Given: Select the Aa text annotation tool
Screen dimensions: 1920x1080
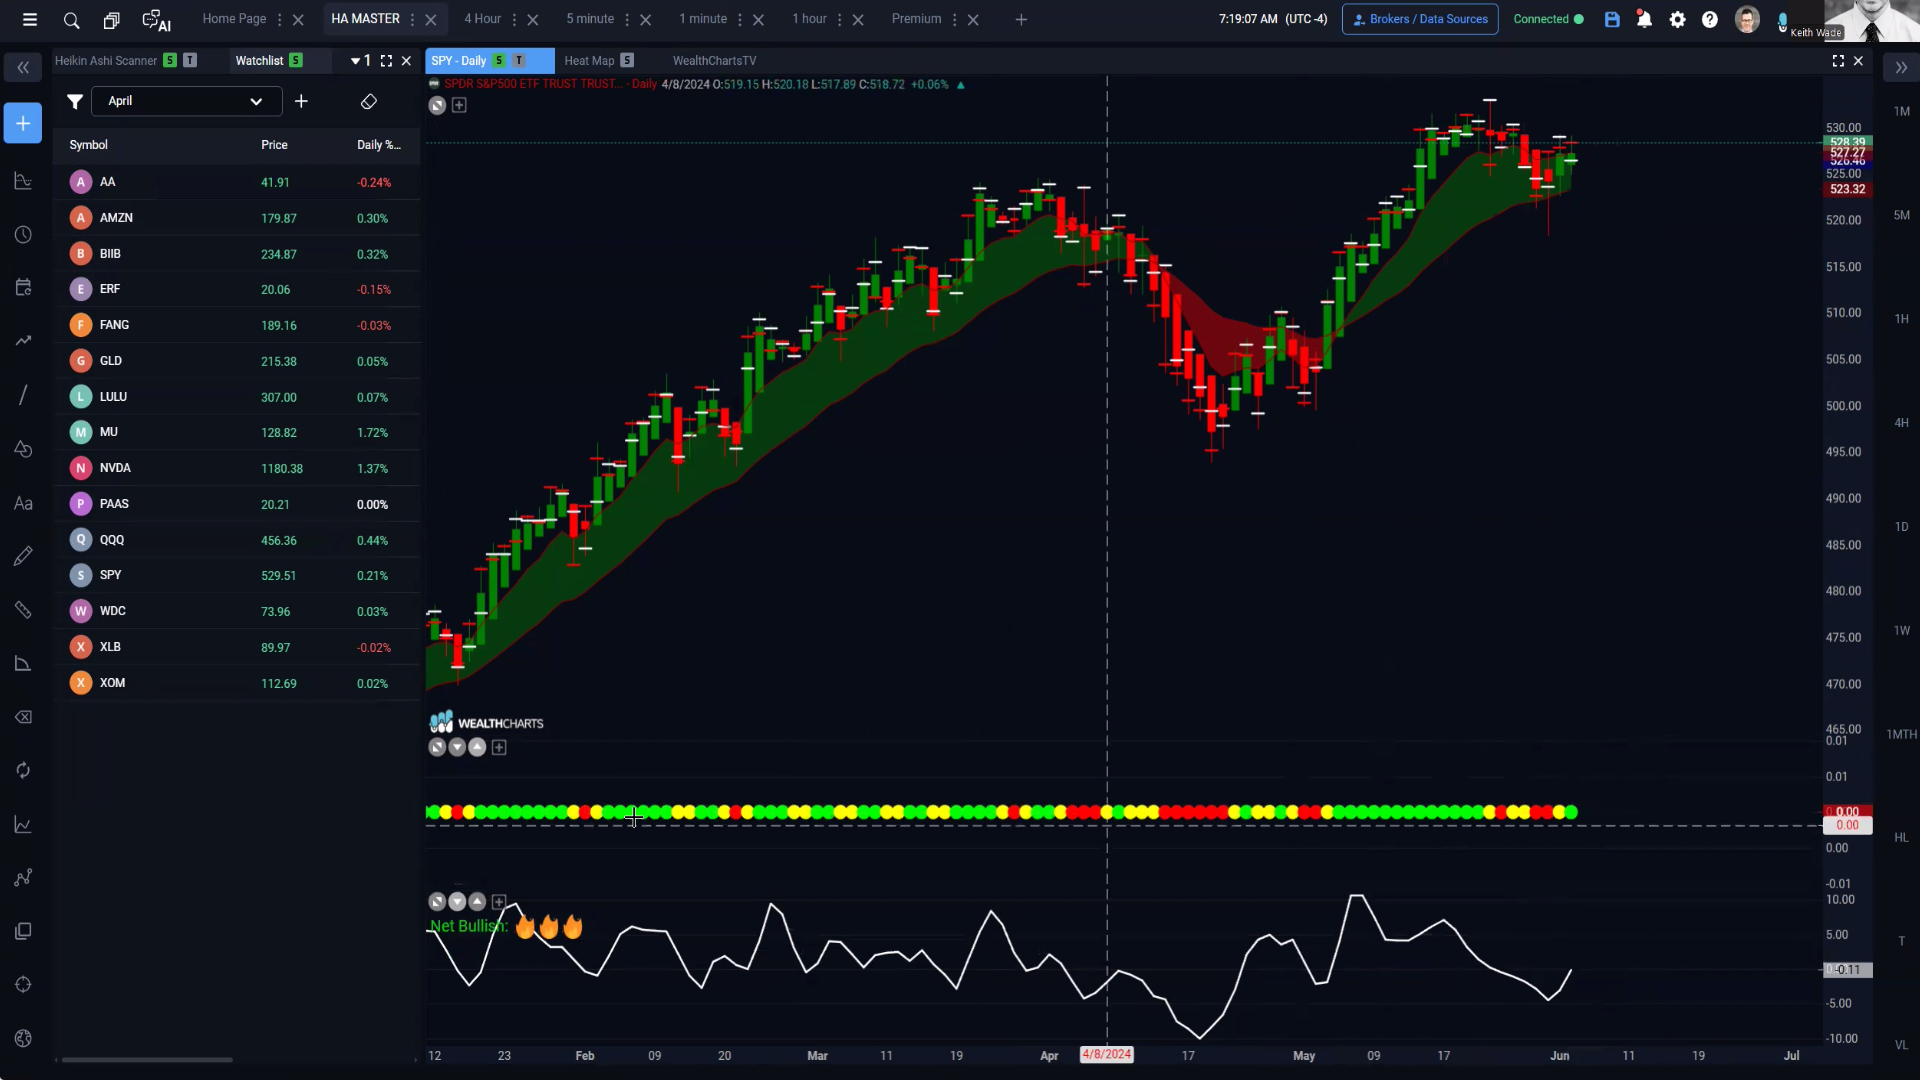Looking at the screenshot, I should (23, 503).
